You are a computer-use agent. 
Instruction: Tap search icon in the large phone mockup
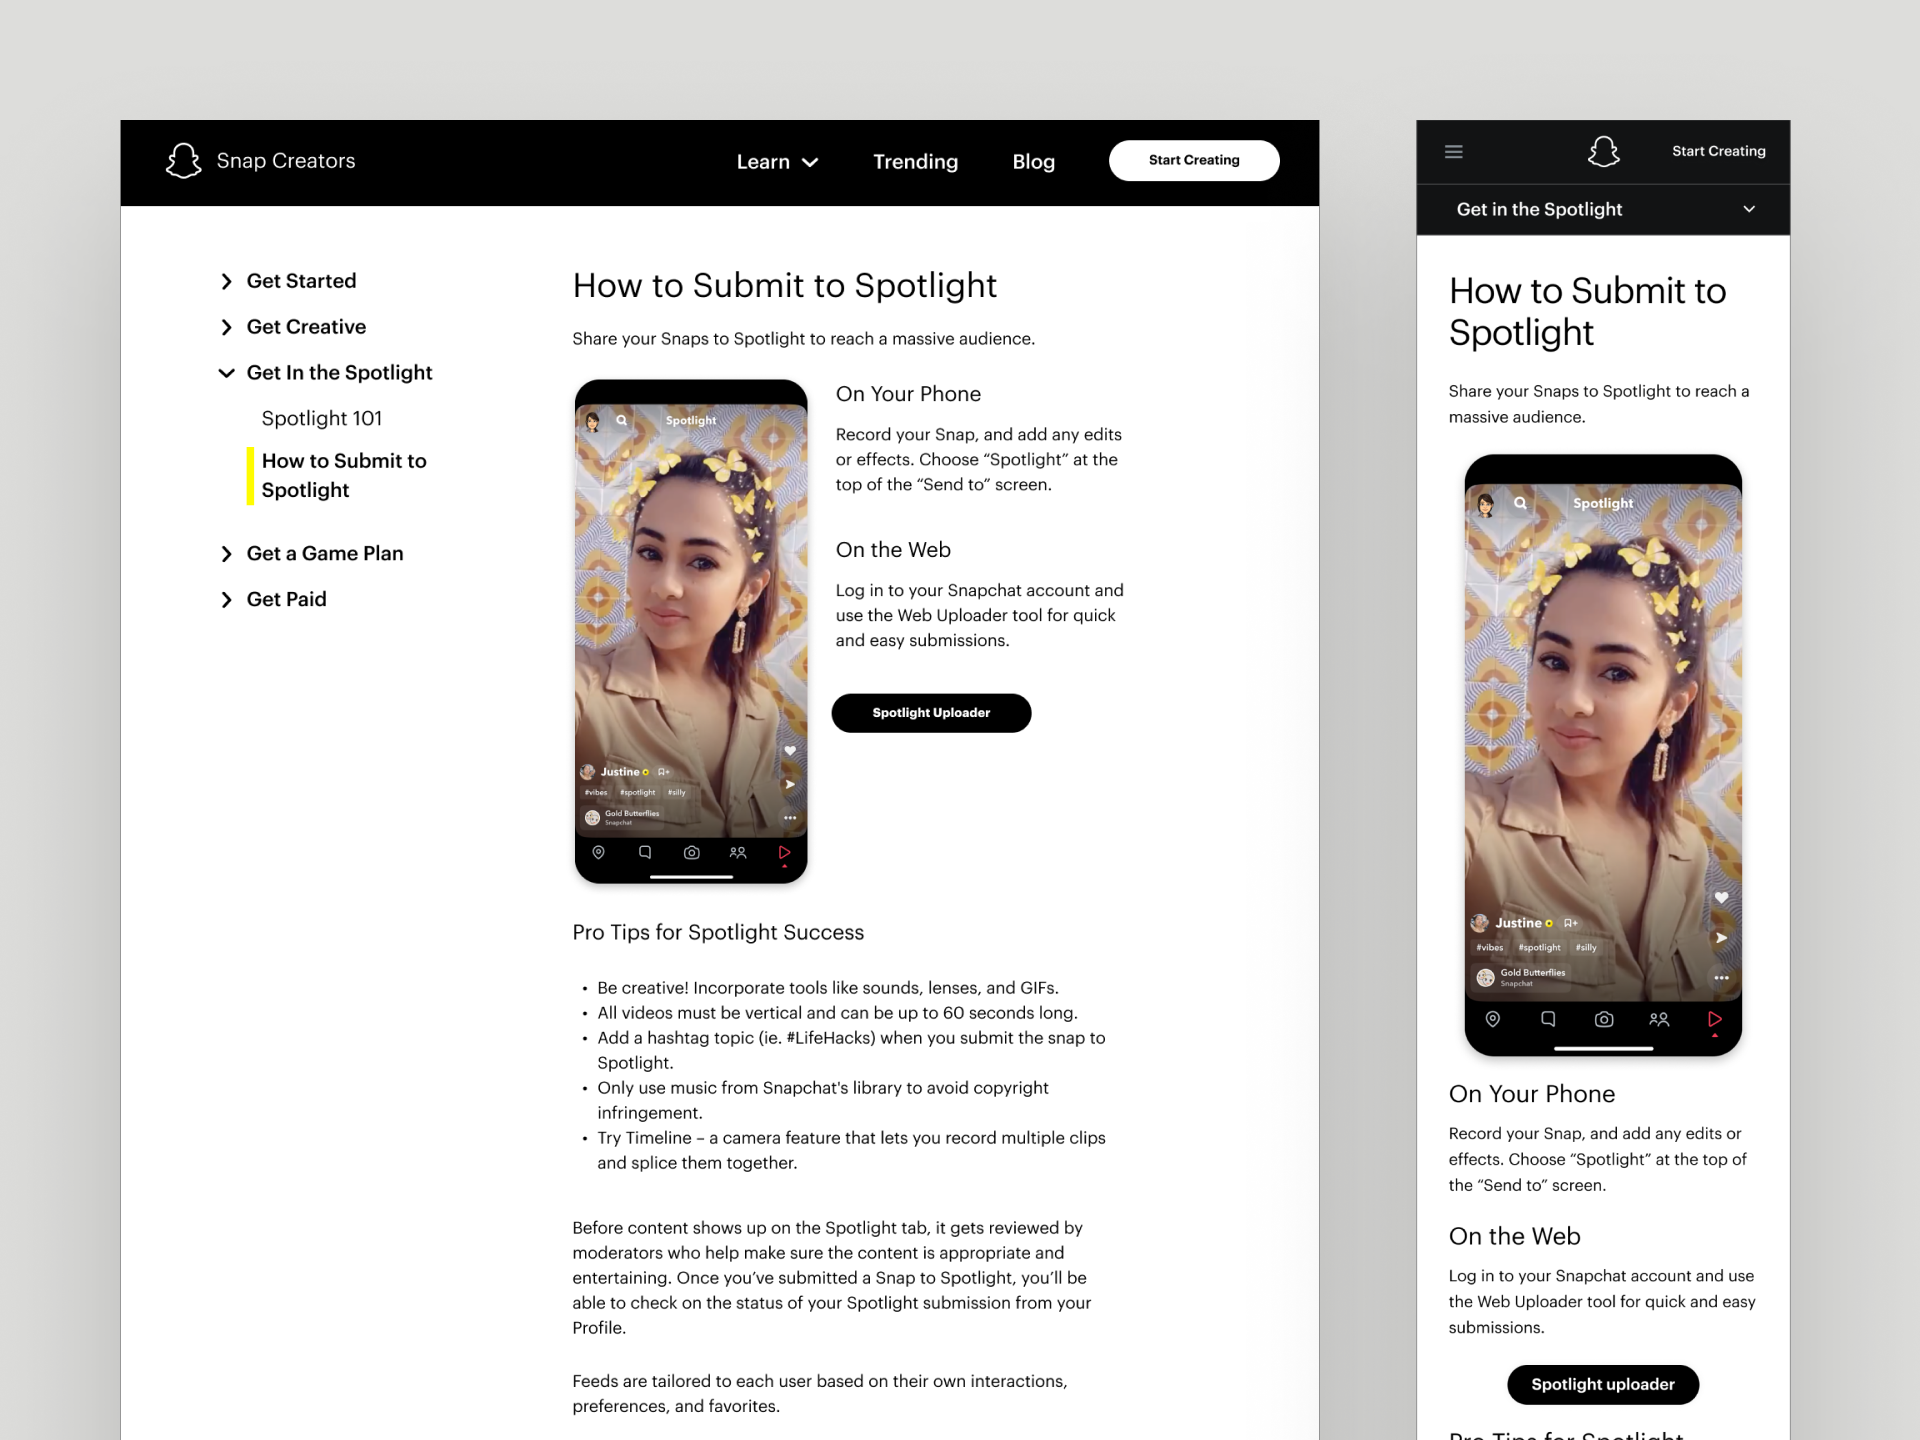point(1520,503)
